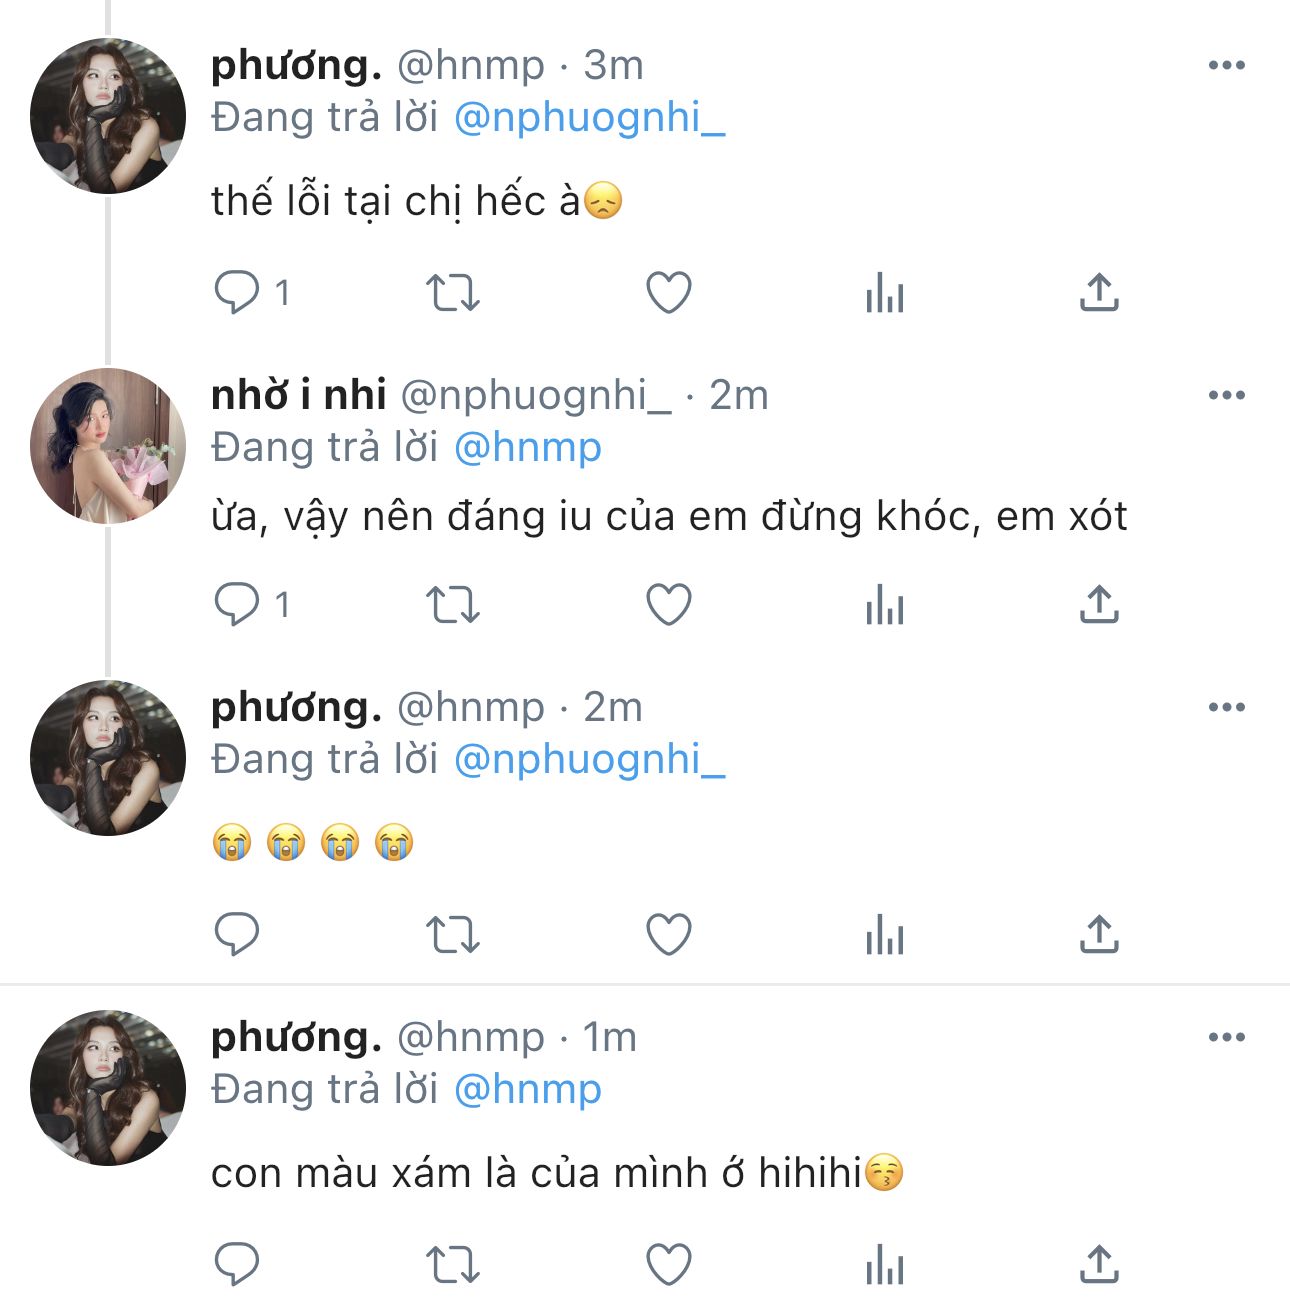Click phương's avatar on the first tweet
The width and height of the screenshot is (1290, 1313).
coord(108,116)
